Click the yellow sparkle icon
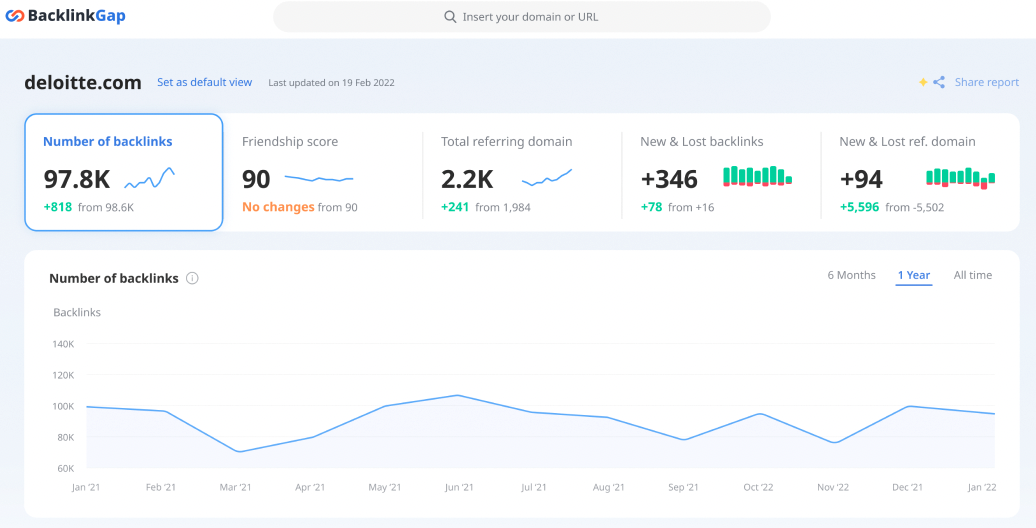Screen dimensions: 1036x528 click(x=923, y=82)
